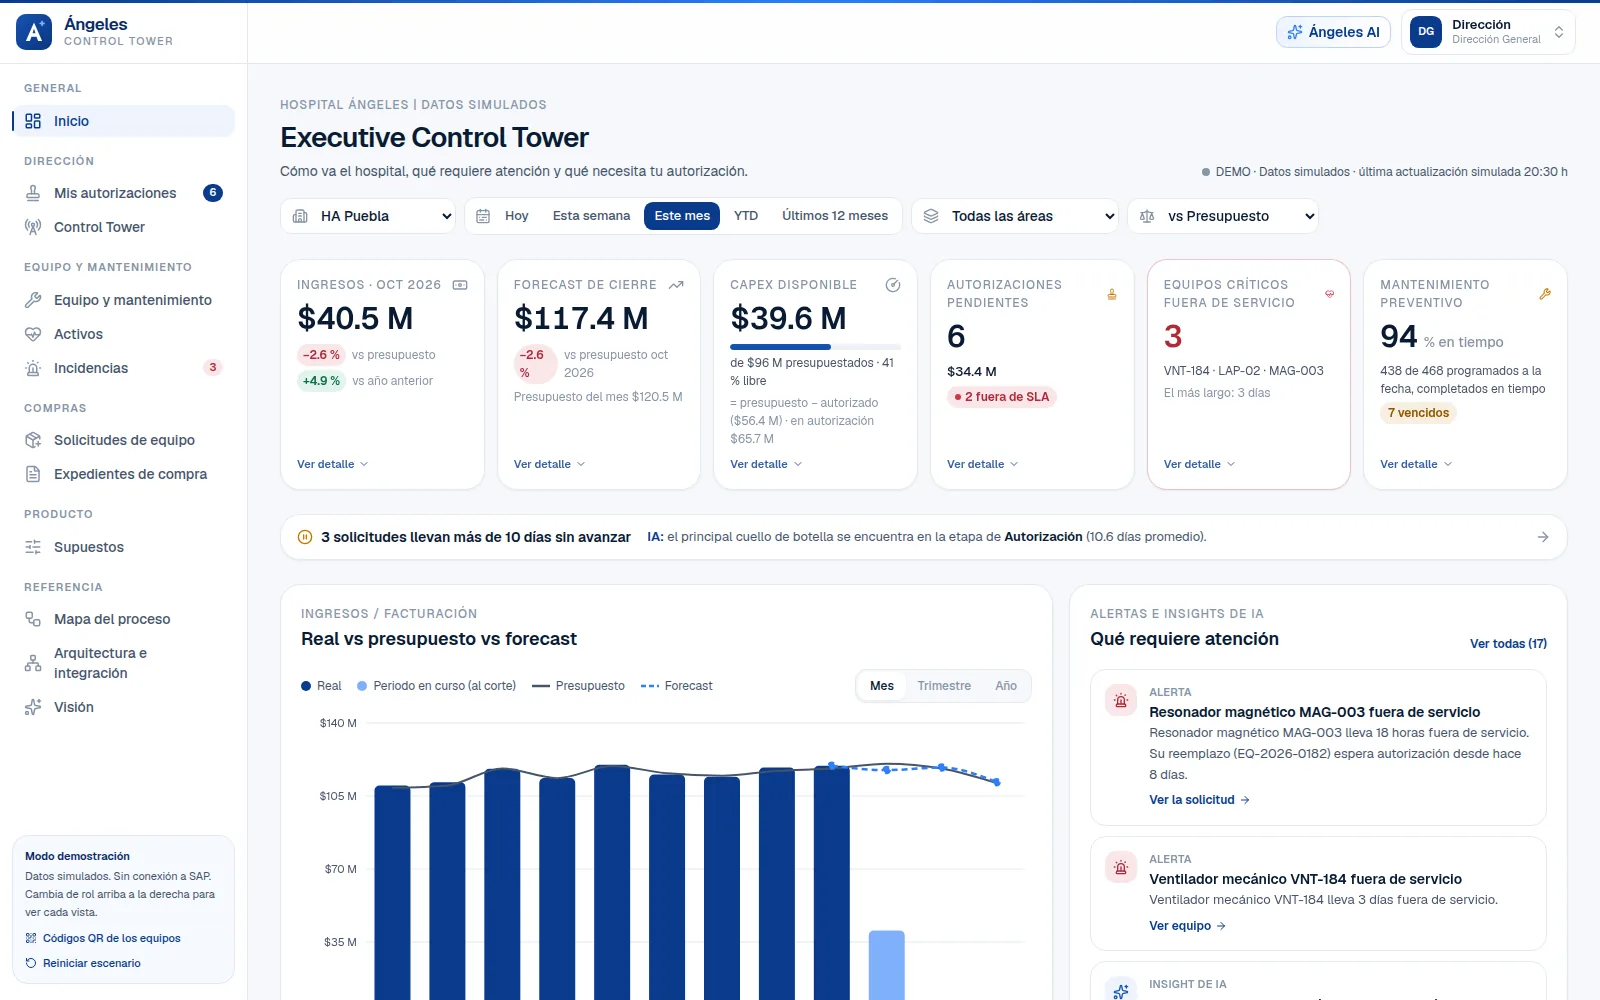Click the calendar icon beside Hoy
The image size is (1600, 1000).
483,216
